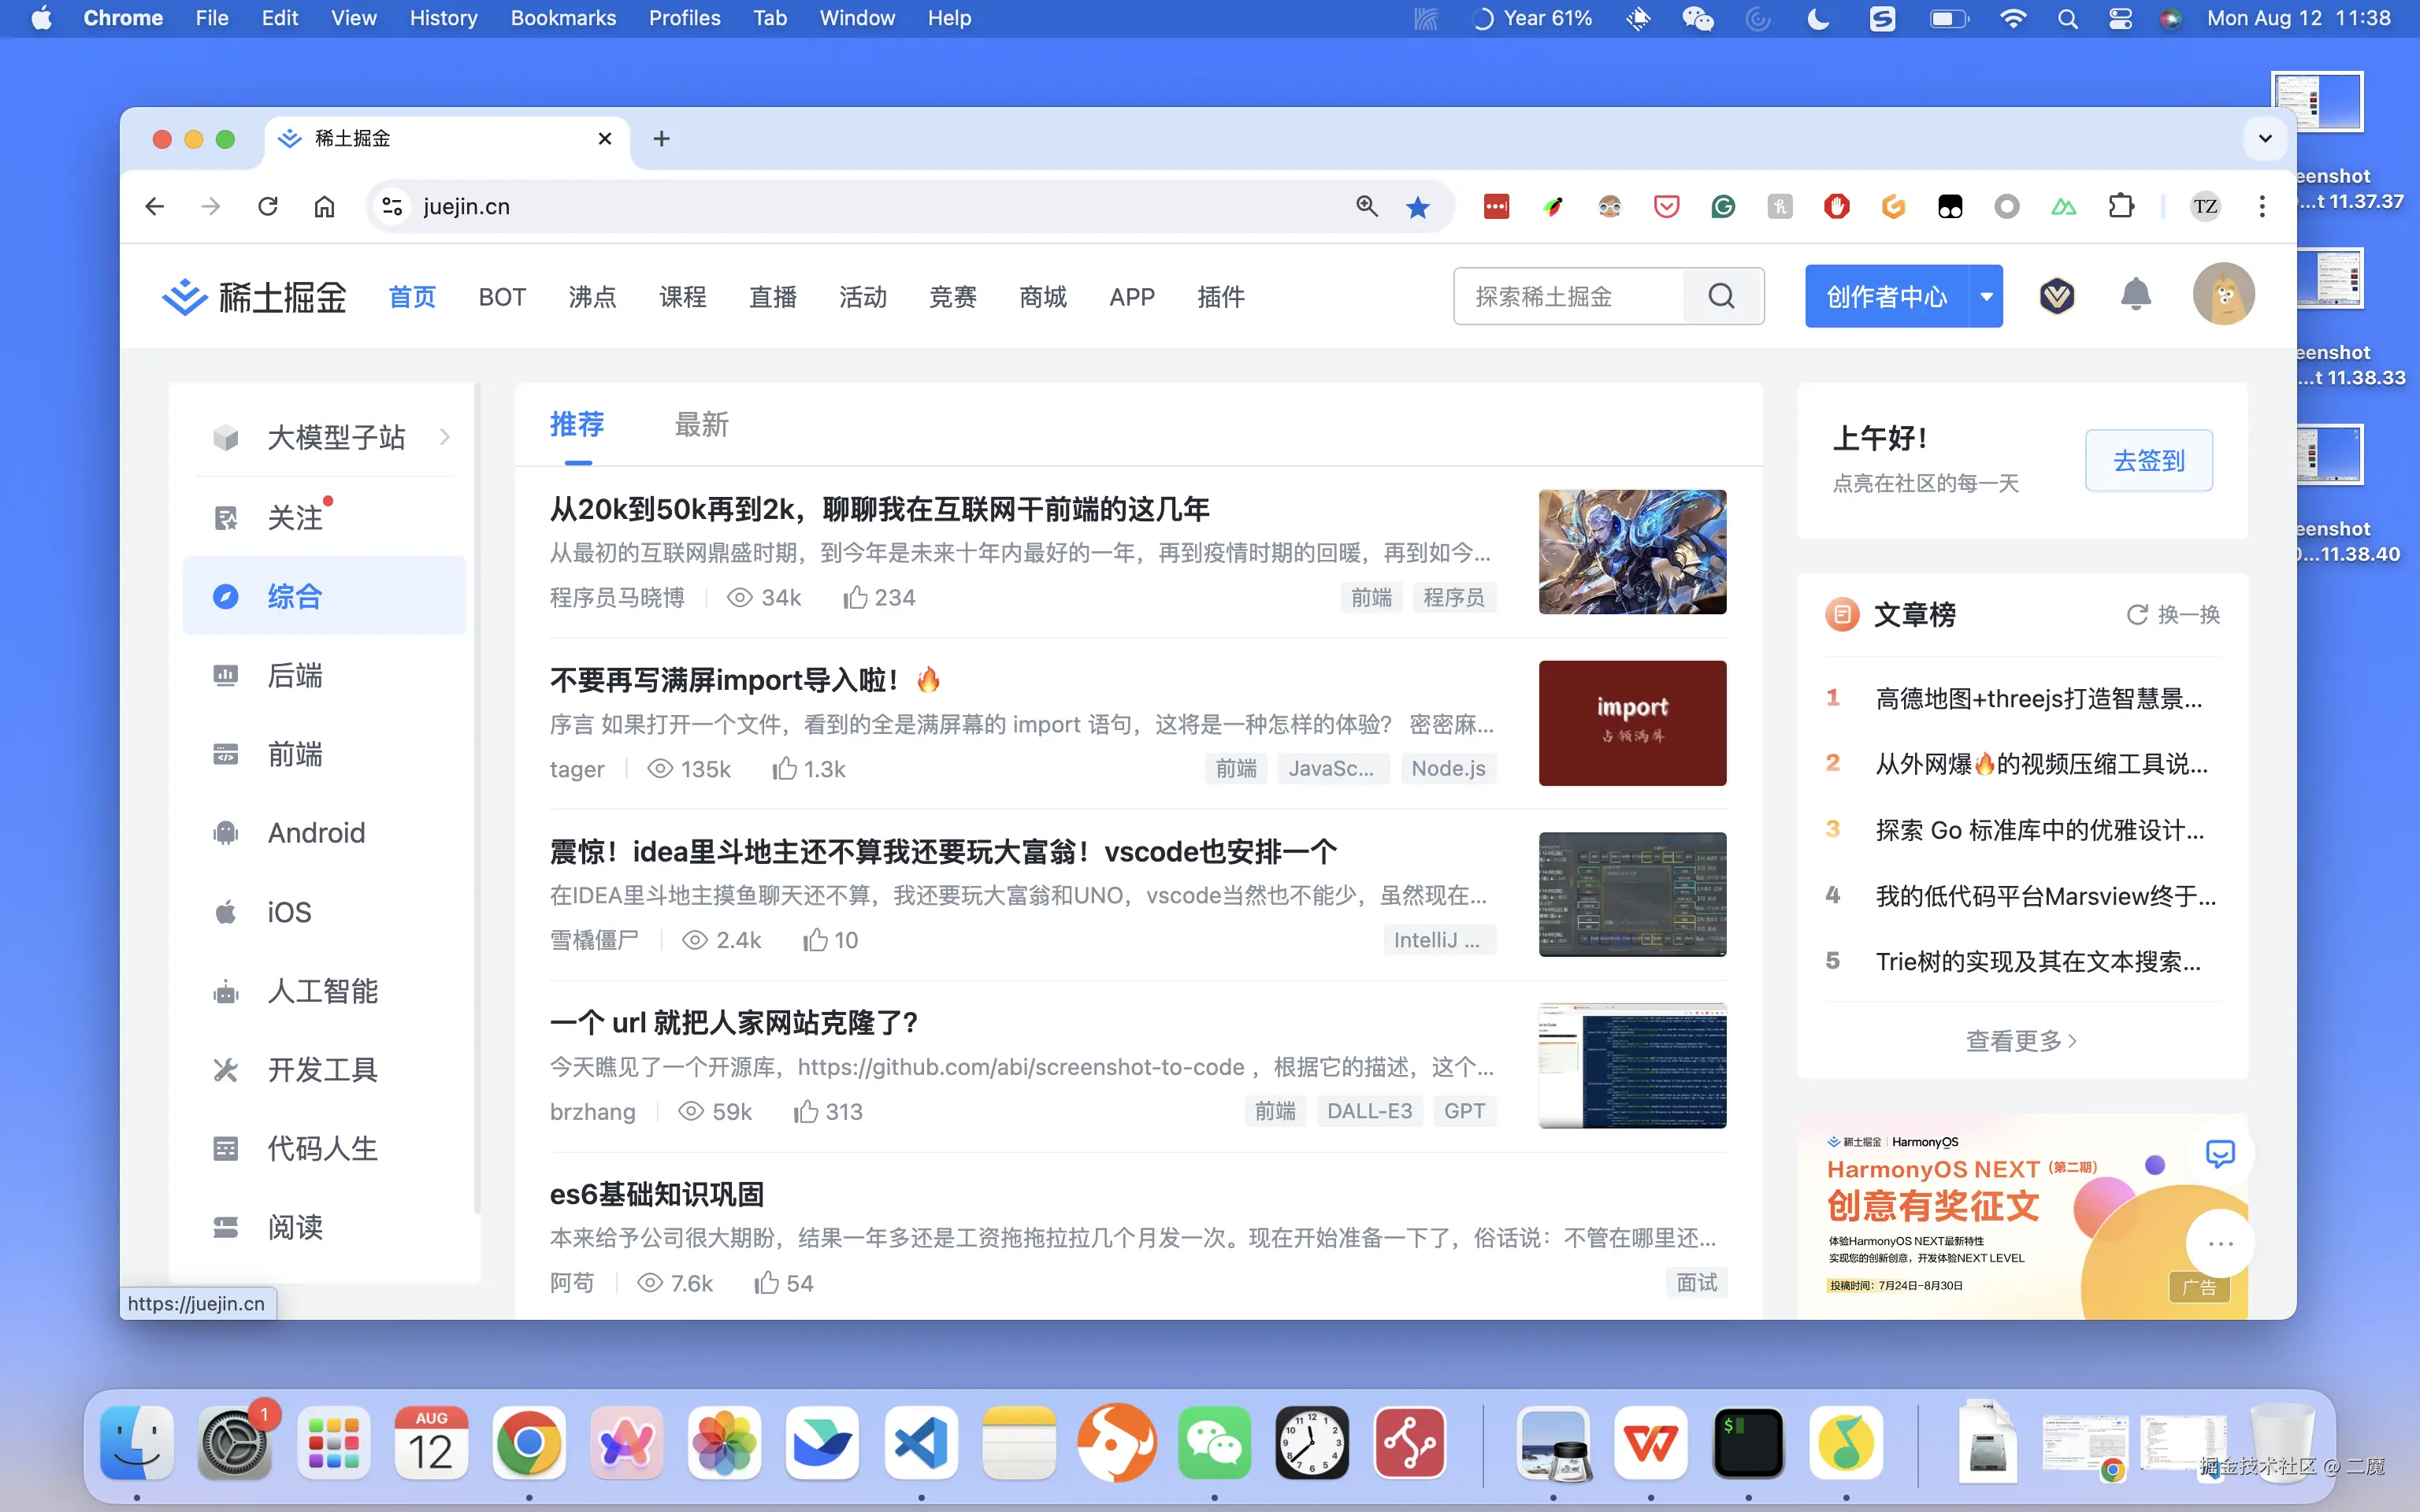The height and width of the screenshot is (1512, 2420).
Task: Open the Chrome extensions puzzle icon
Action: point(2120,206)
